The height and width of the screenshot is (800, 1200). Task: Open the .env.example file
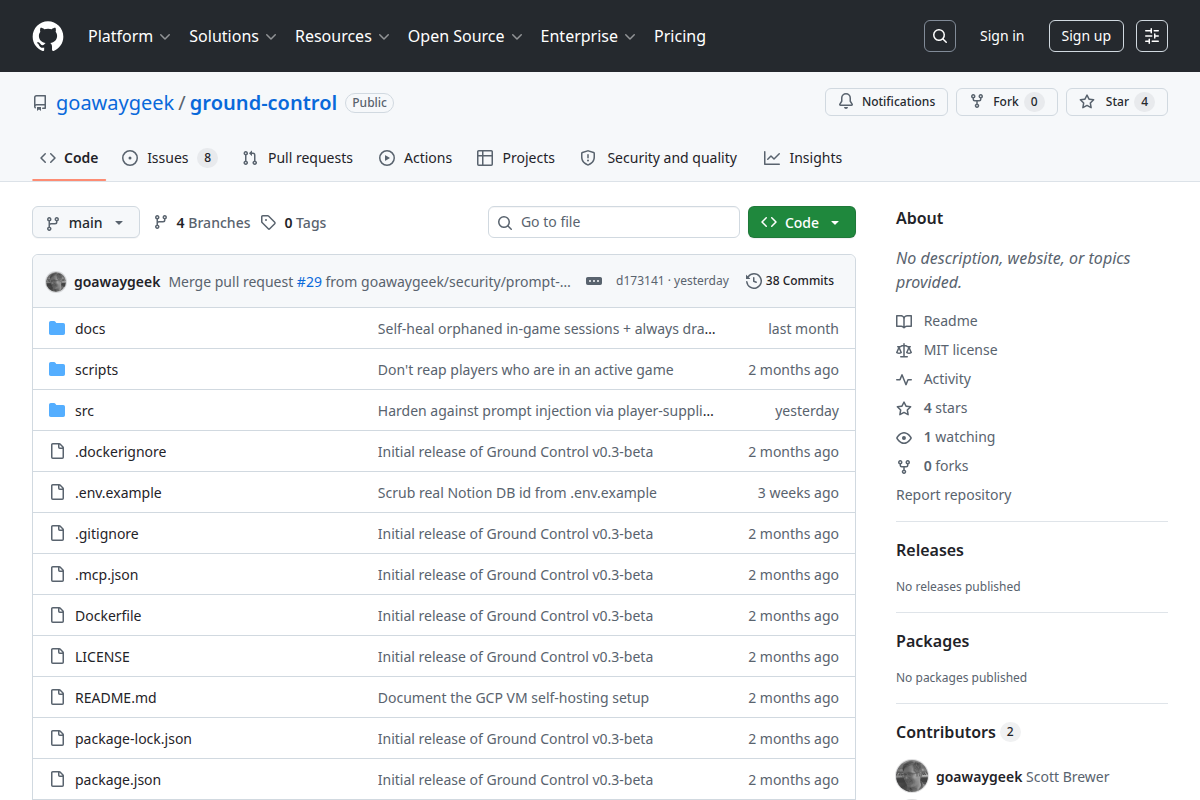coord(118,493)
